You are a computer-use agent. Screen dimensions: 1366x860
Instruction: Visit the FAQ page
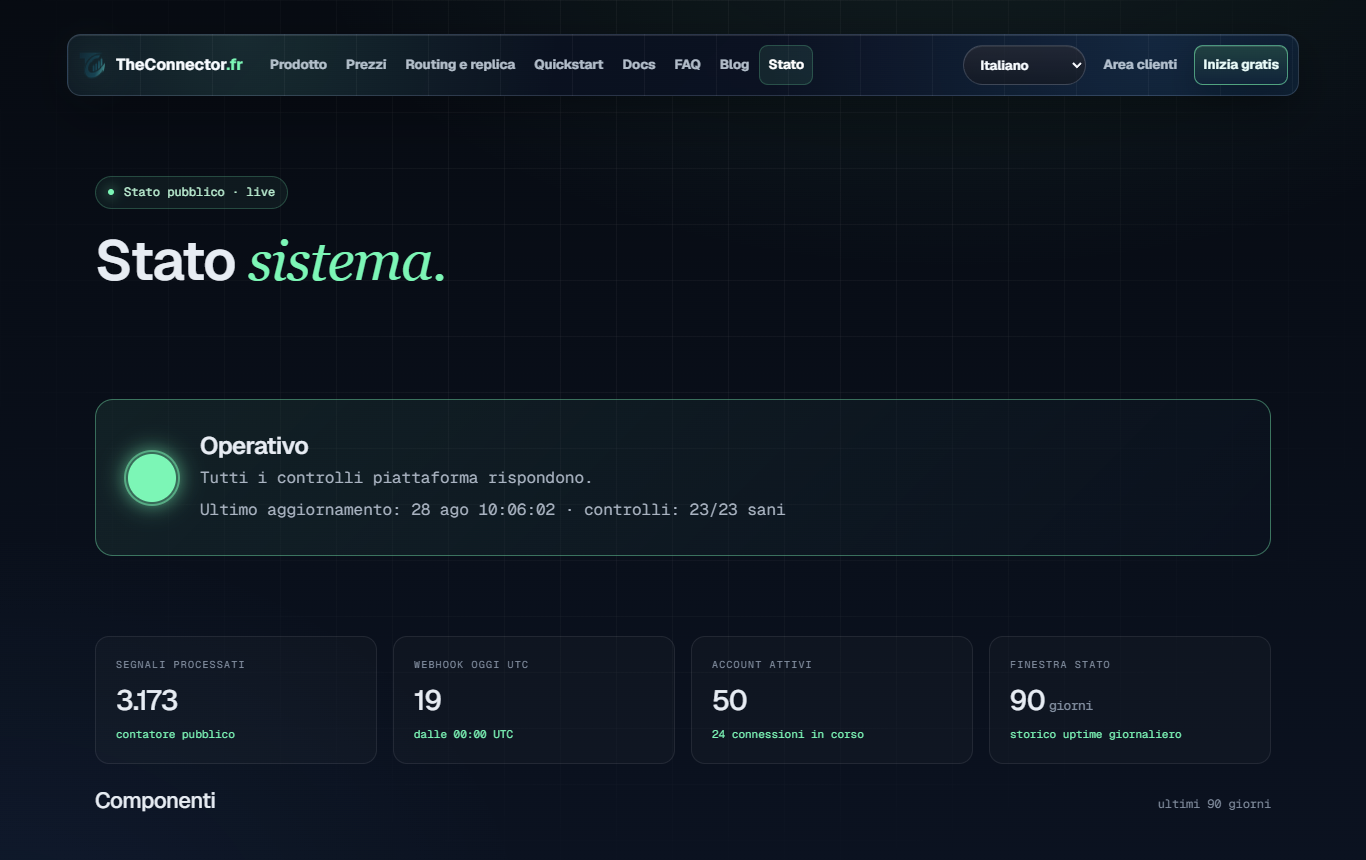[x=687, y=65]
